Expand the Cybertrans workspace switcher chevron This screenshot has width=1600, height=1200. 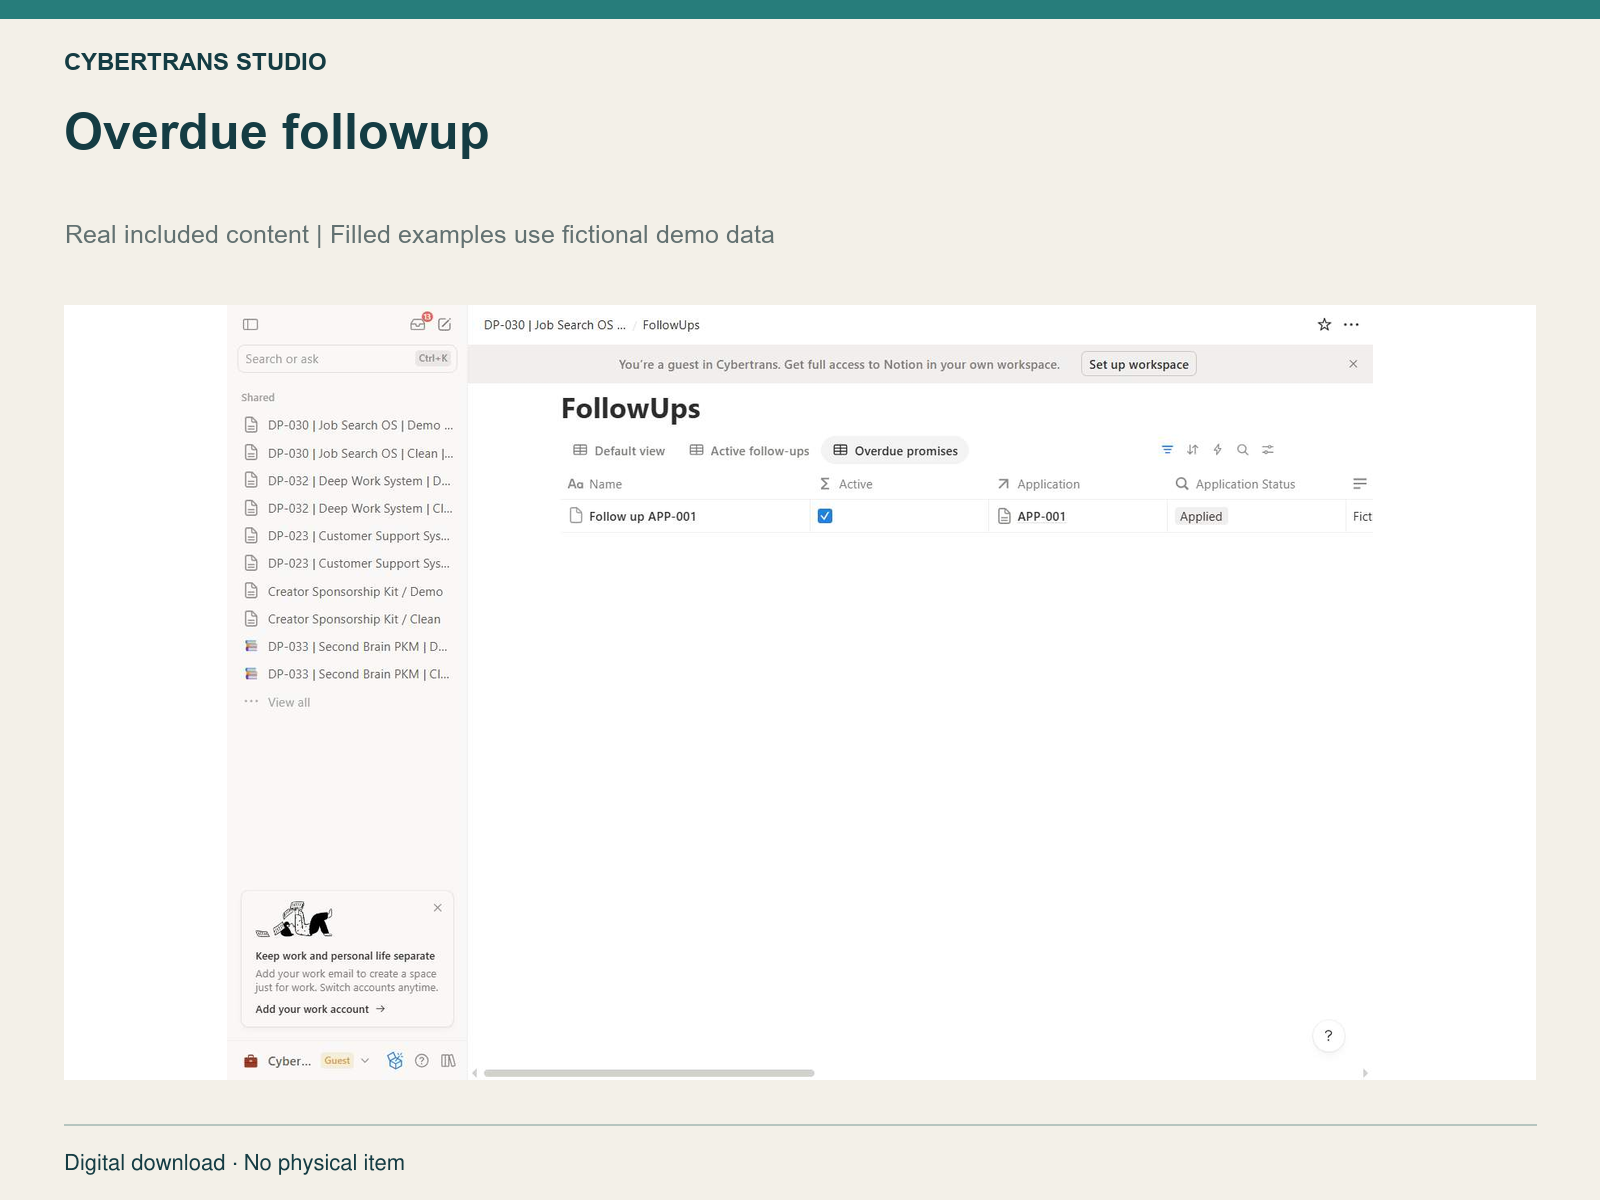pyautogui.click(x=365, y=1061)
